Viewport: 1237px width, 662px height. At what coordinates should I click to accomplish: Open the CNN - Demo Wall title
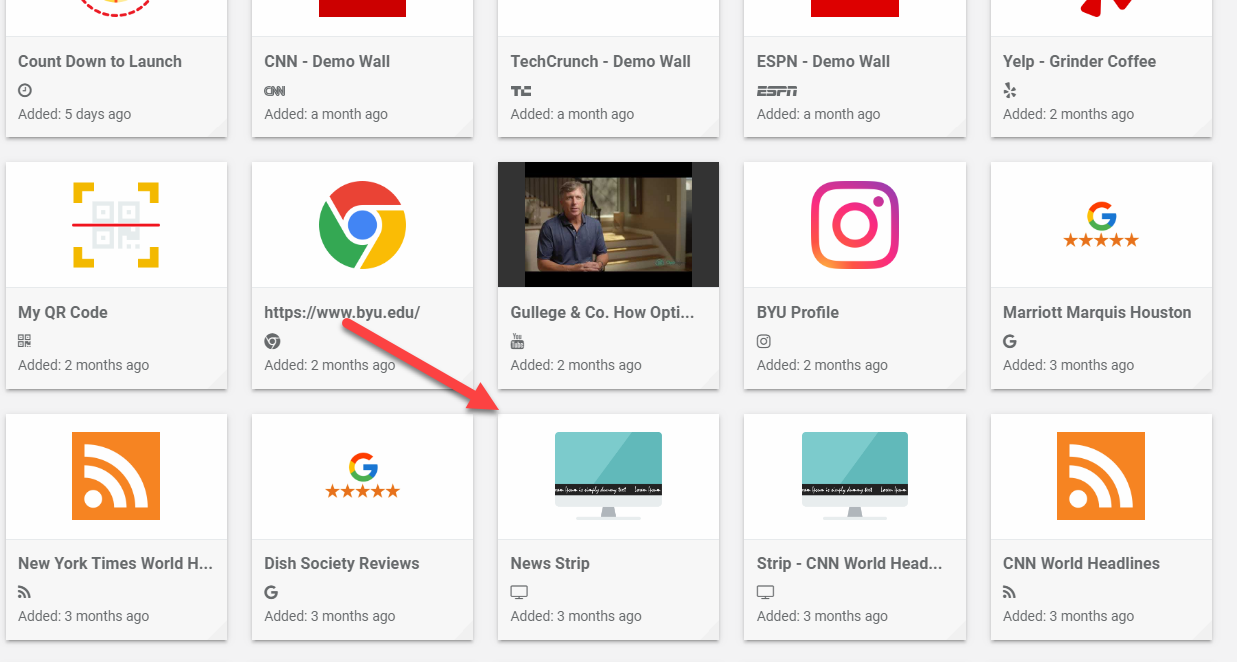tap(327, 61)
